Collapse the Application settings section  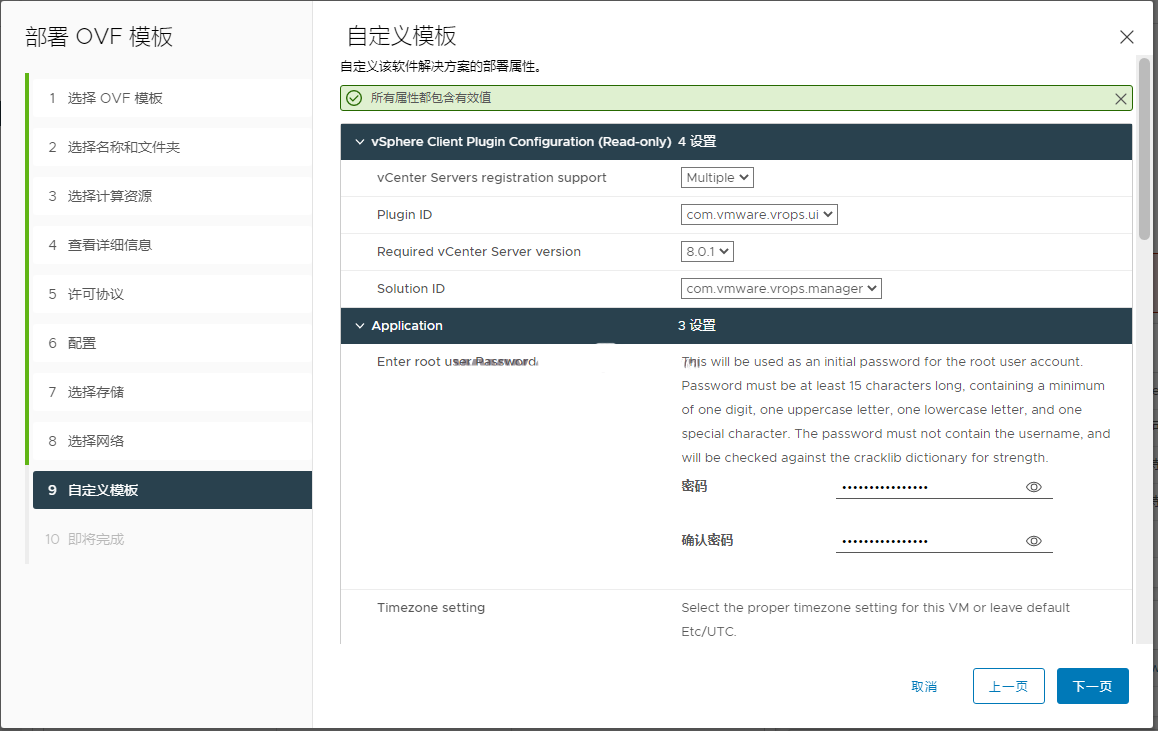coord(360,326)
